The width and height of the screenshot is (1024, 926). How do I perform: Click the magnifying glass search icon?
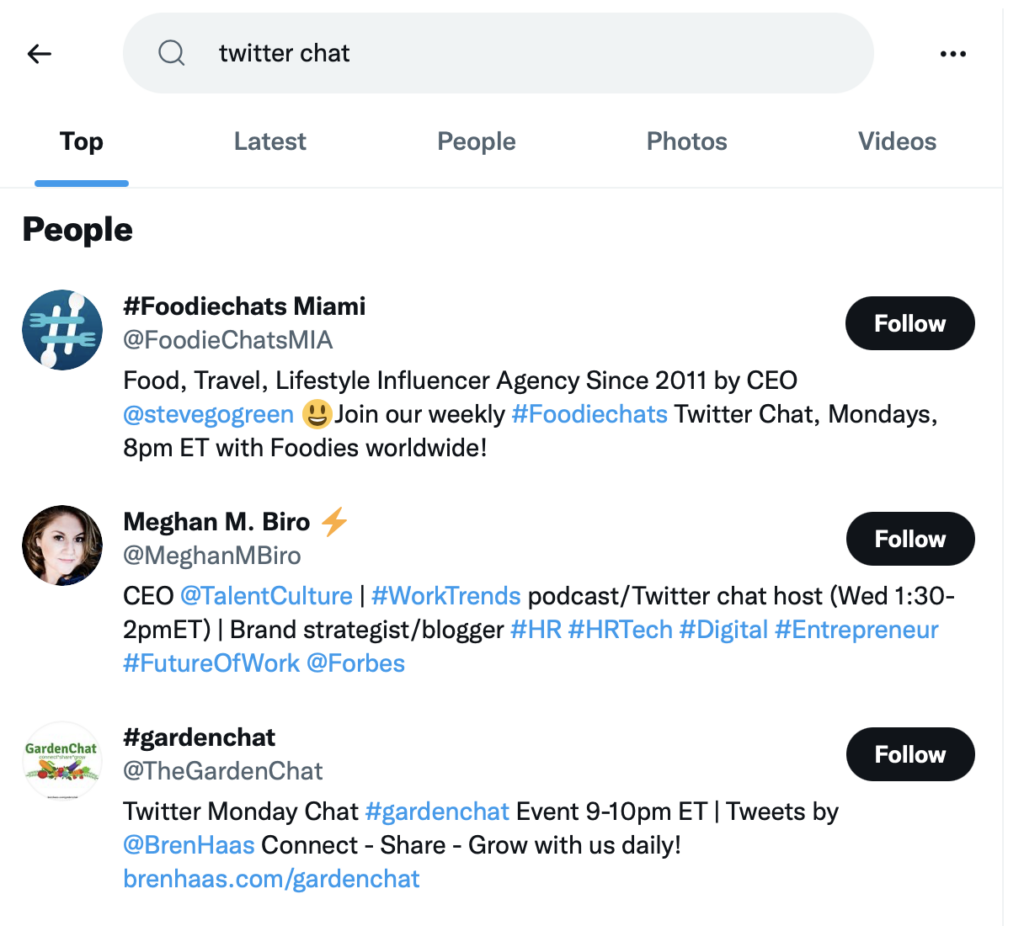tap(171, 53)
